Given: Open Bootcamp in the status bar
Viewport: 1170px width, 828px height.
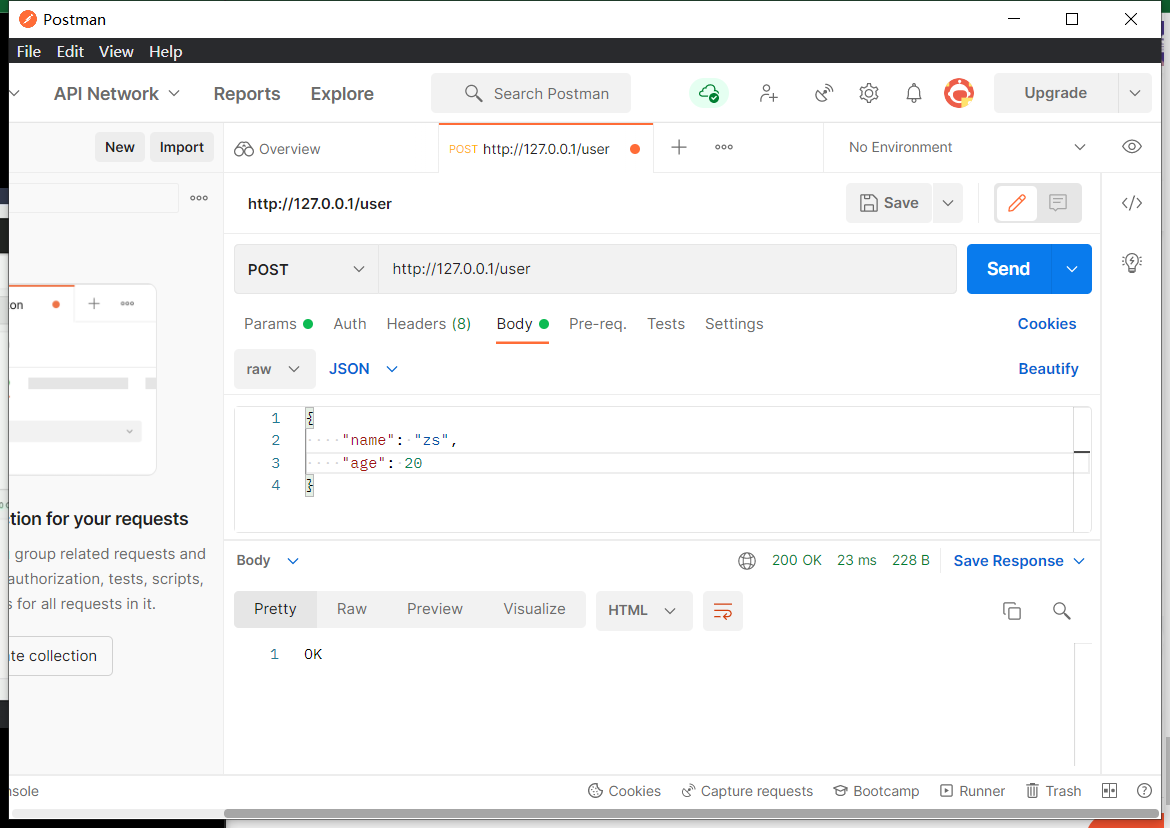Looking at the screenshot, I should [876, 791].
